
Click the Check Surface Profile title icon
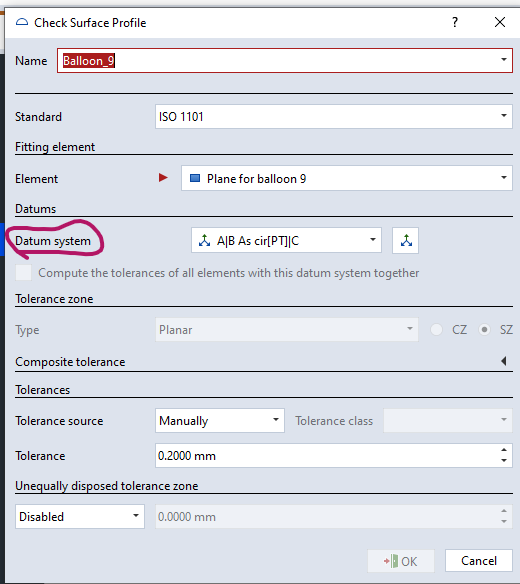22,22
